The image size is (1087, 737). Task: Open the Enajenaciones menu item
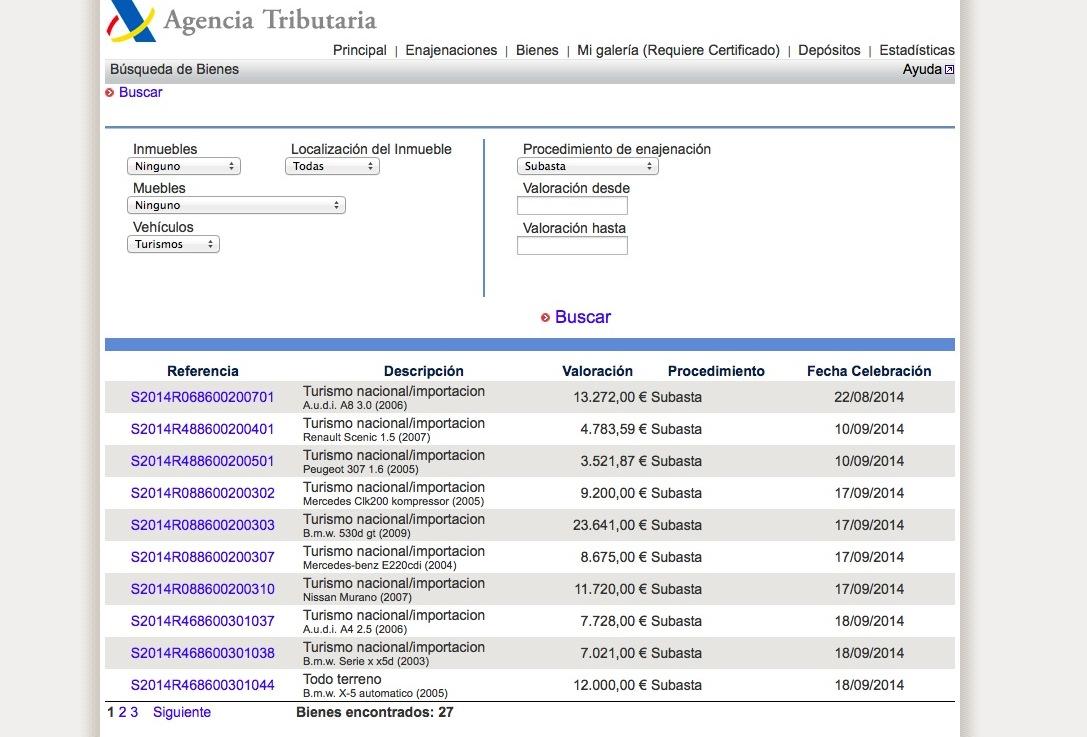click(451, 50)
